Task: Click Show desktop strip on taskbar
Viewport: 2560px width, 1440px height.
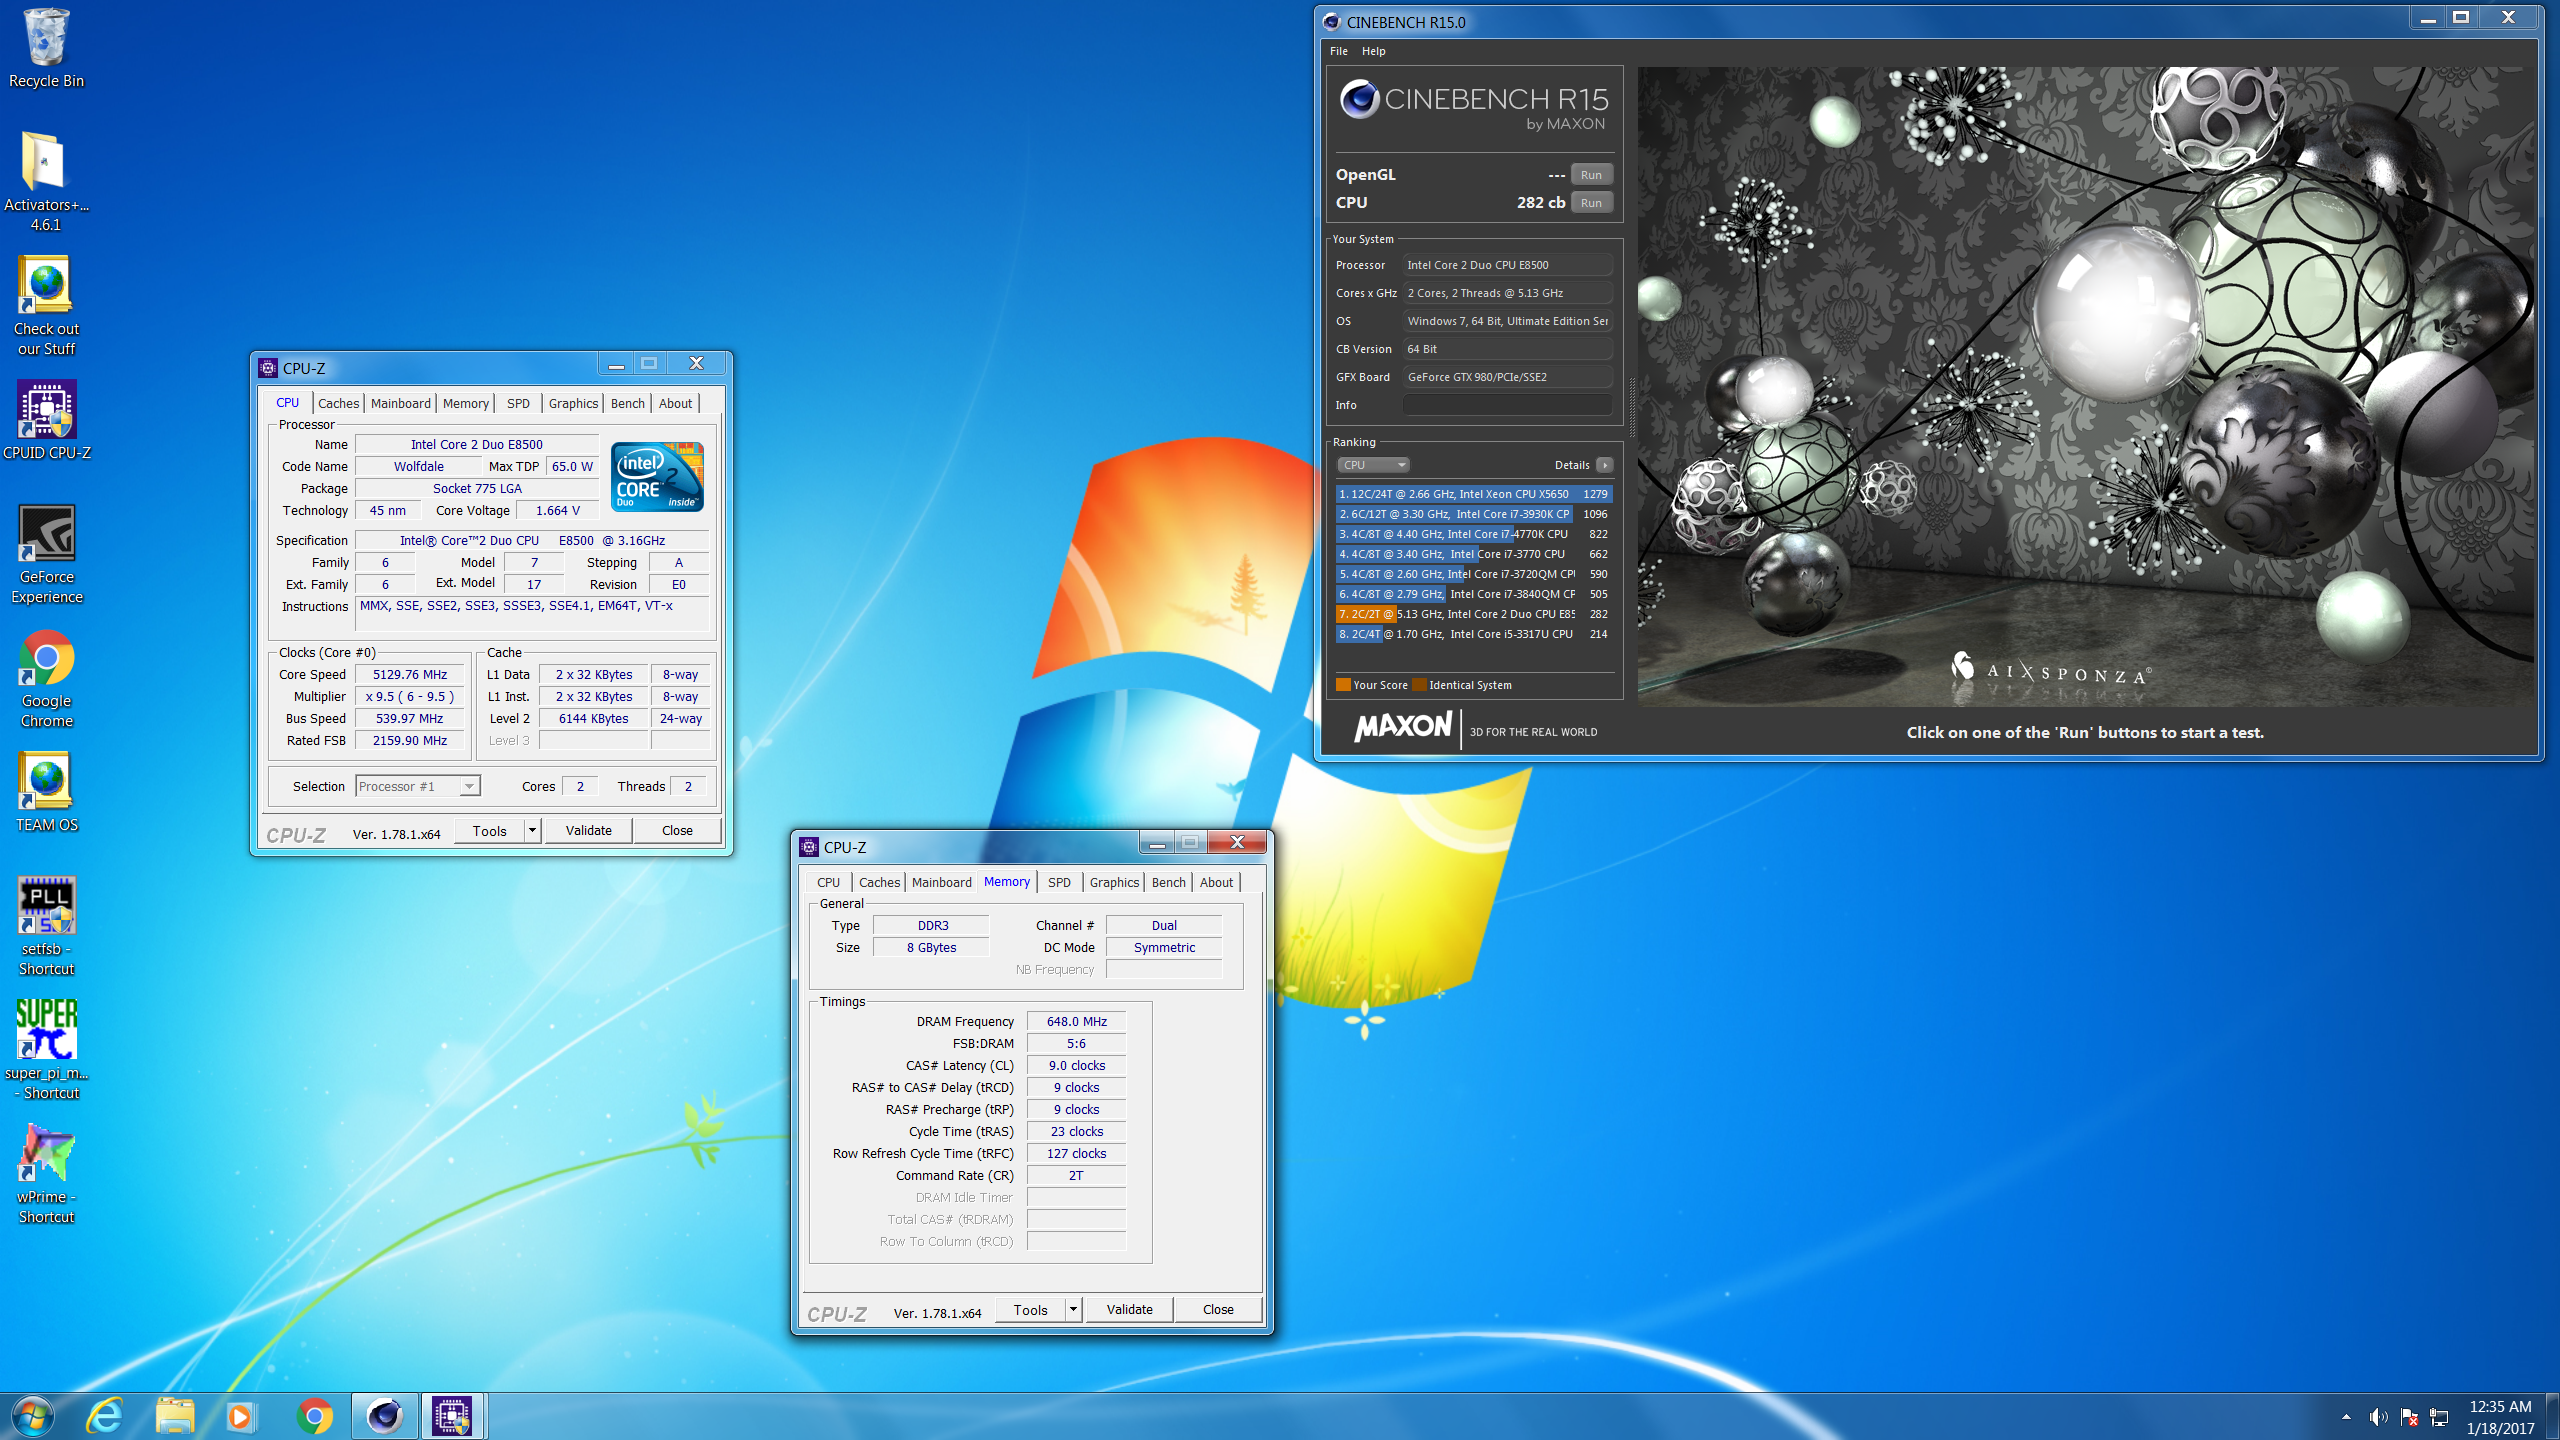Action: pos(2553,1416)
